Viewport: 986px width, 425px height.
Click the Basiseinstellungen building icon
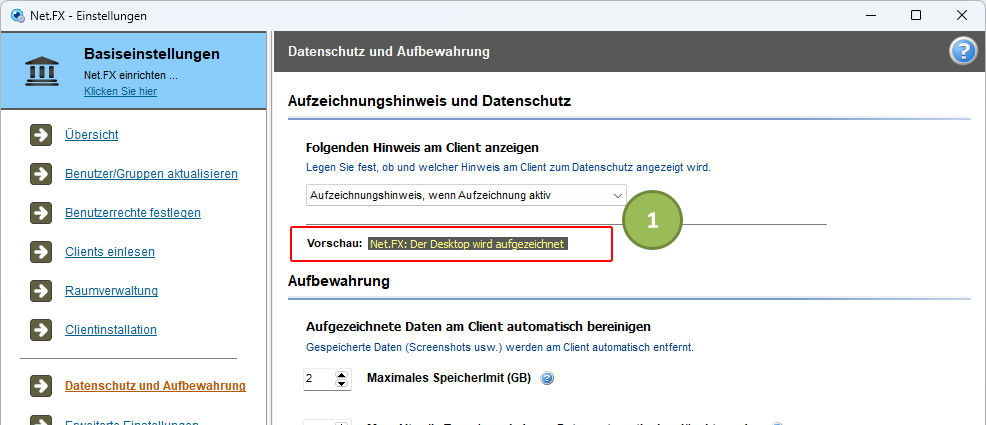coord(42,71)
